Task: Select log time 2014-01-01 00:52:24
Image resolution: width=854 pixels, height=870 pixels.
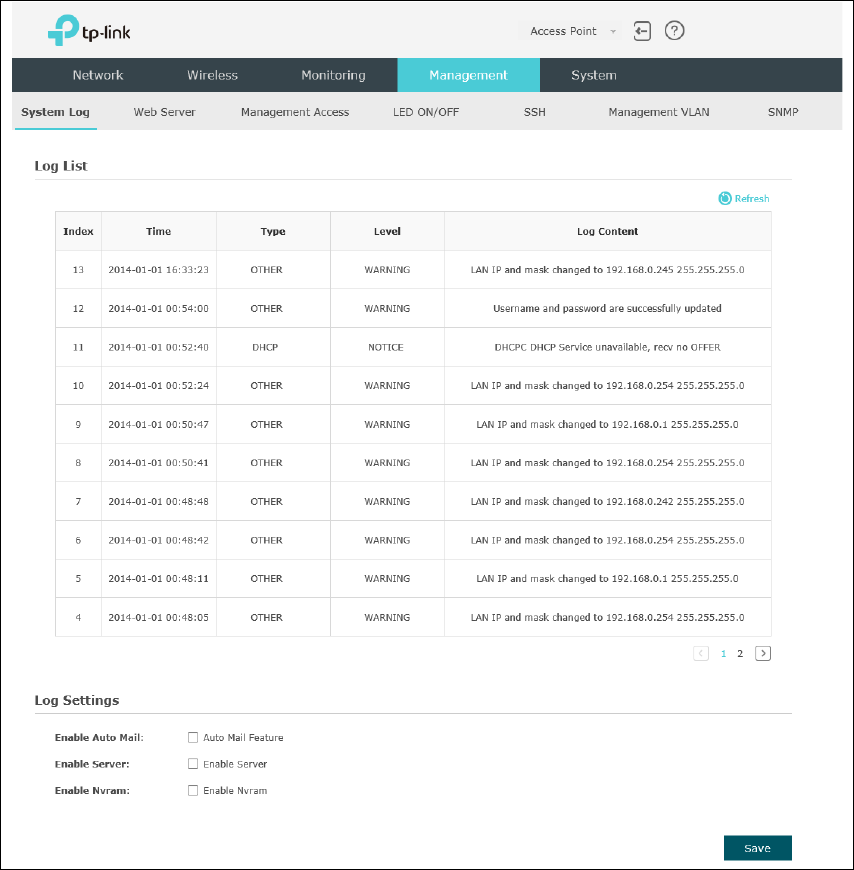Action: tap(159, 386)
